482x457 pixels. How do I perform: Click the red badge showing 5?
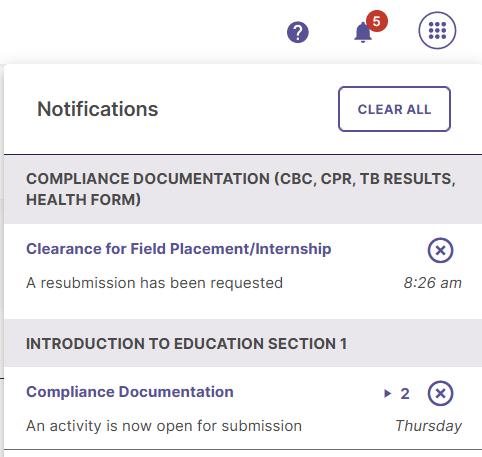[377, 21]
